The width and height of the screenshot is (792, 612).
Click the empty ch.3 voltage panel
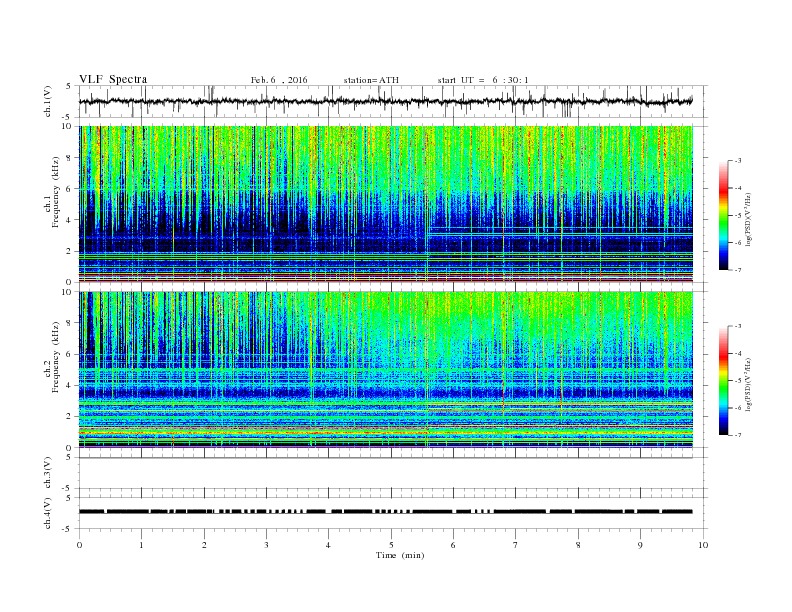[392, 473]
